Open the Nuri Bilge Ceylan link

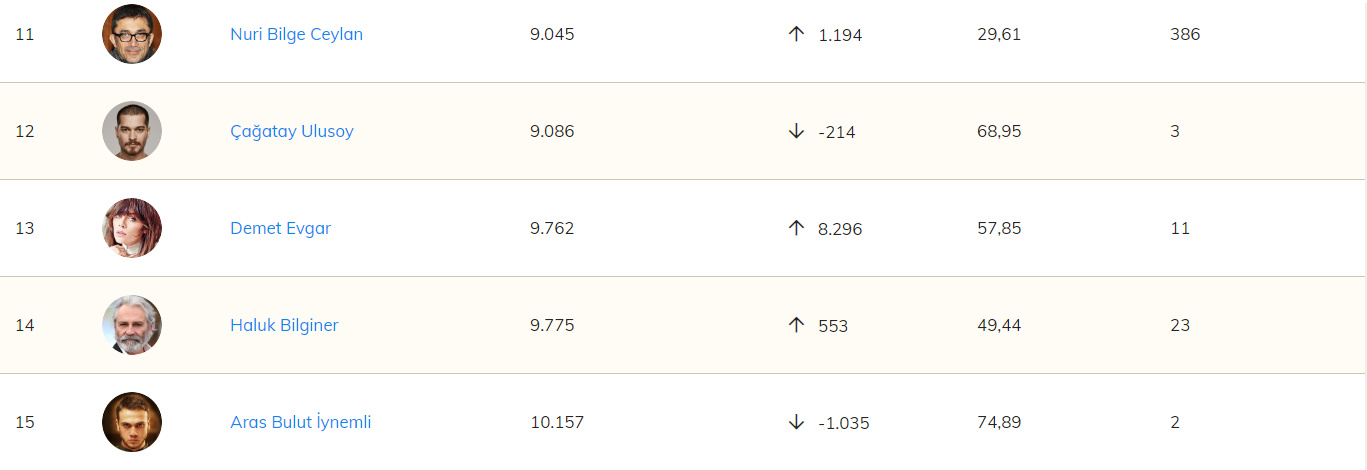tap(296, 34)
